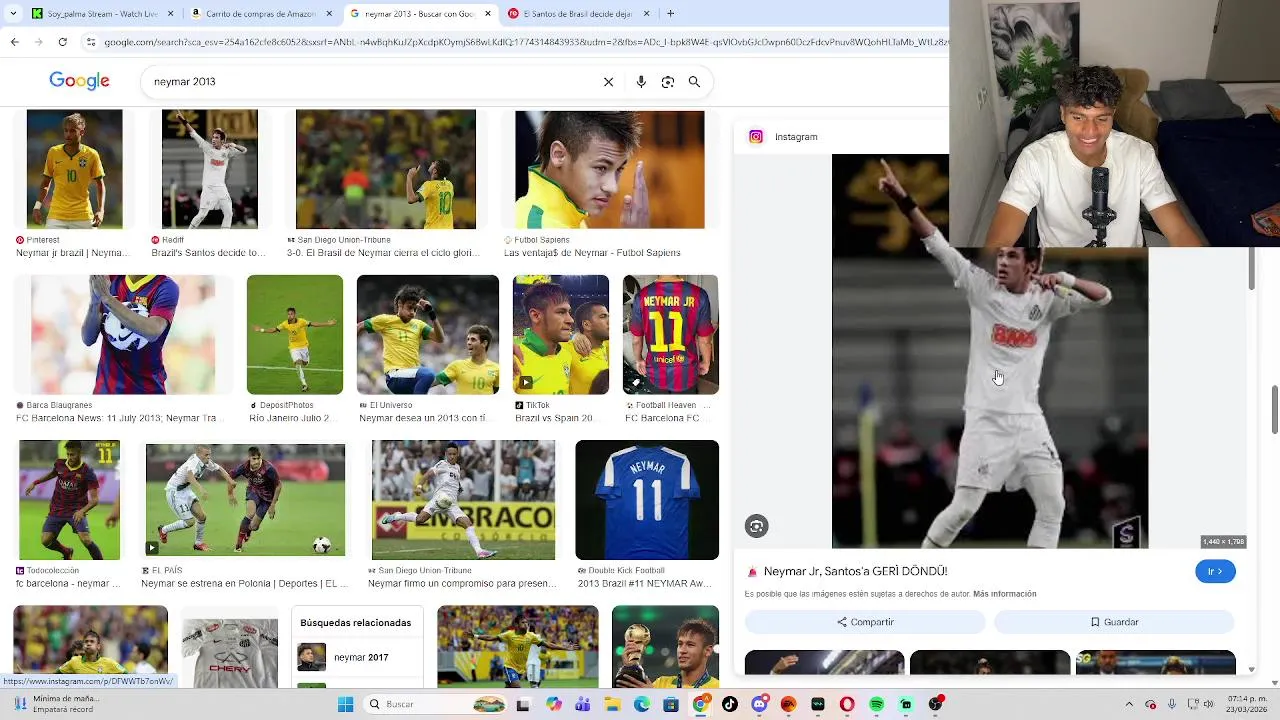Open Microsoft Store from the taskbar

671,704
